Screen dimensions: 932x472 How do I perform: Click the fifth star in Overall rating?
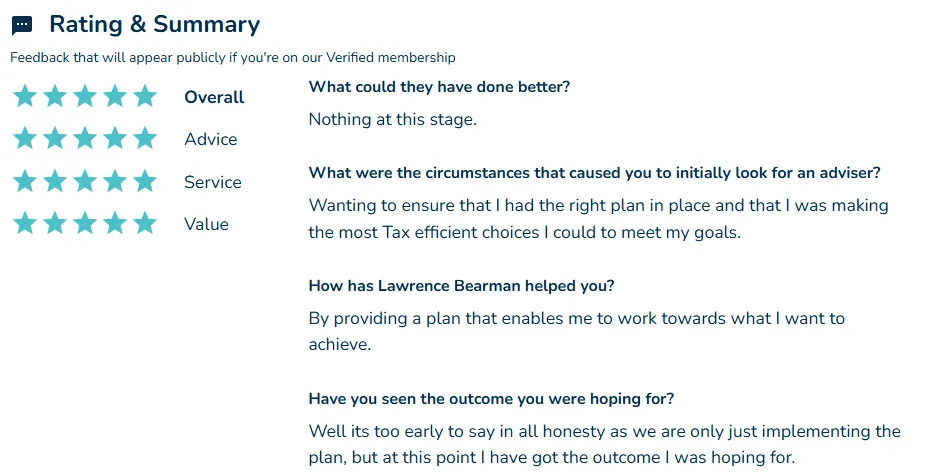pyautogui.click(x=145, y=96)
